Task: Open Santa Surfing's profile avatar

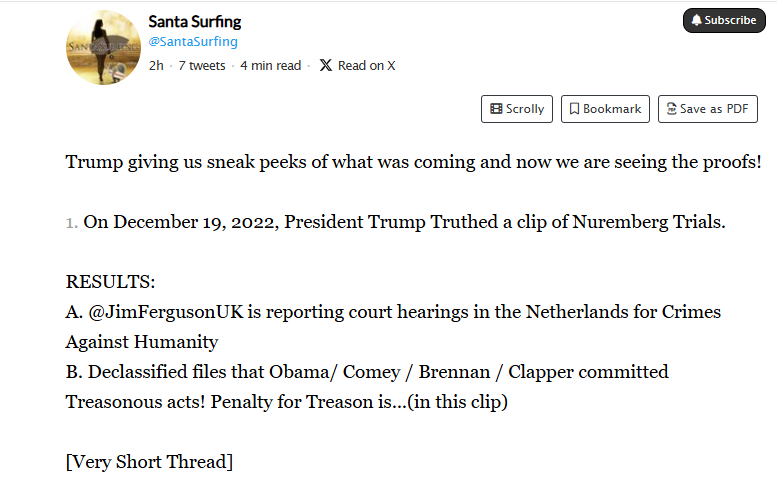Action: 103,47
